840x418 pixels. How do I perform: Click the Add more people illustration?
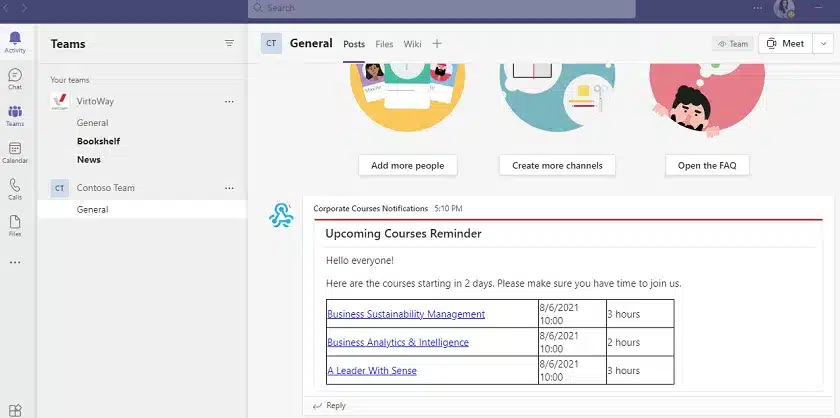(408, 98)
